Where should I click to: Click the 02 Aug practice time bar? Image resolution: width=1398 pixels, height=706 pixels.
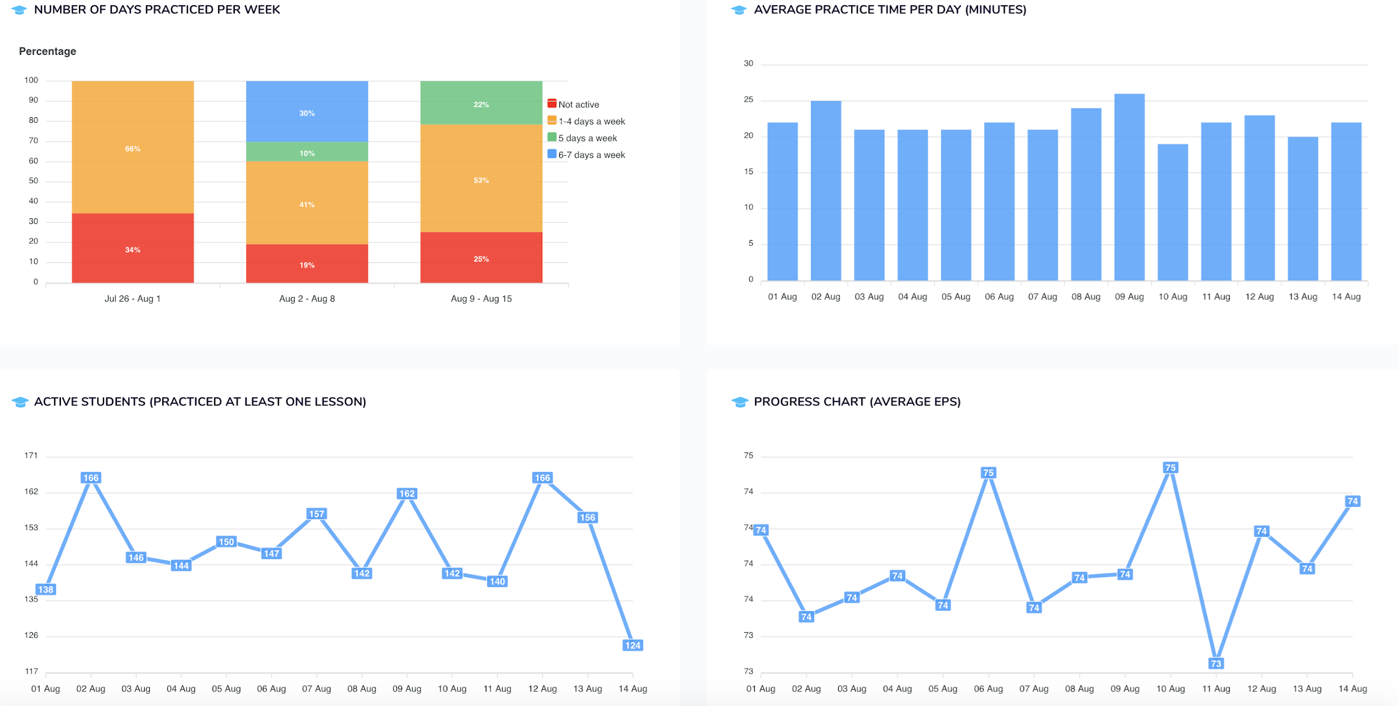click(826, 191)
